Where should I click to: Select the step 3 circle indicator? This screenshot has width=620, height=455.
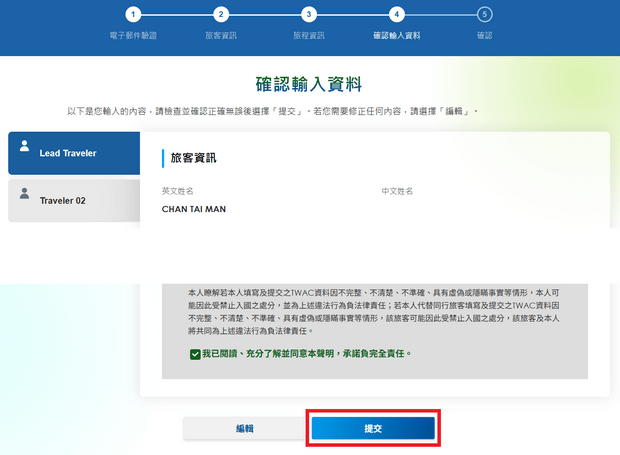tap(309, 15)
